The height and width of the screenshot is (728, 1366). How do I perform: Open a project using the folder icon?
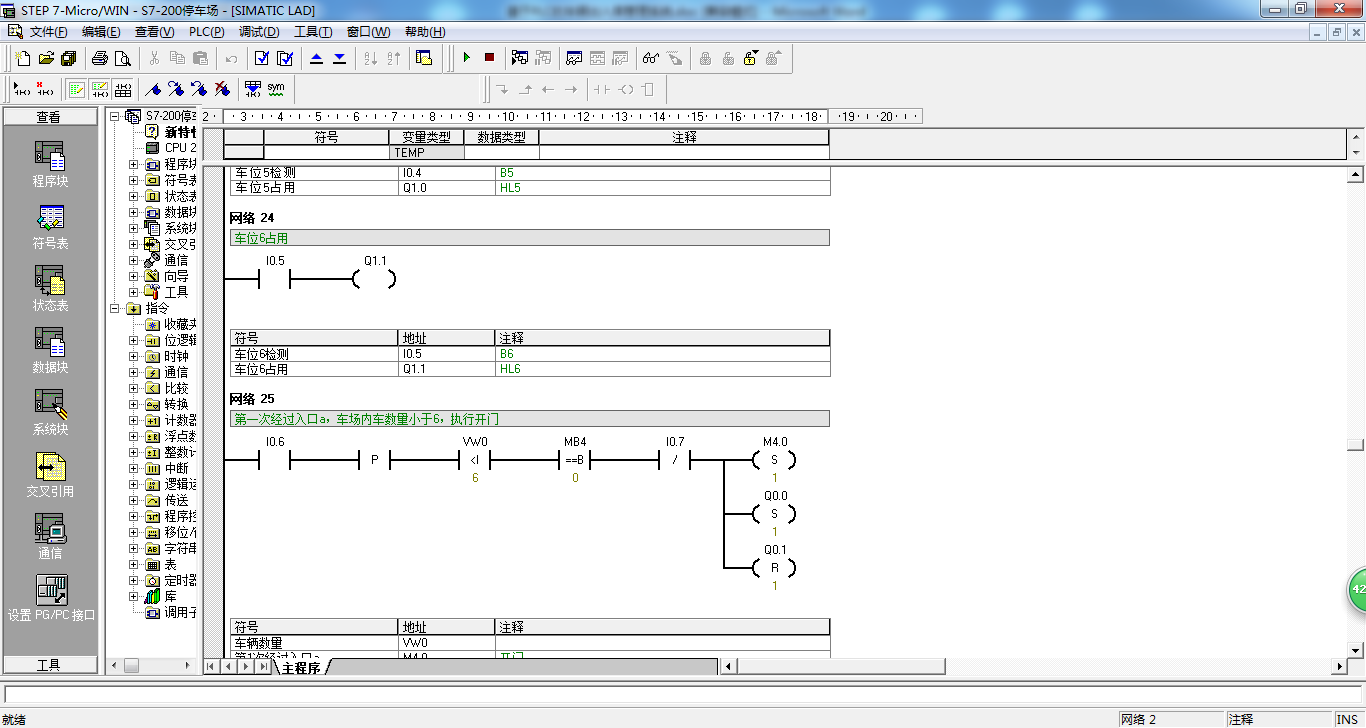point(45,58)
